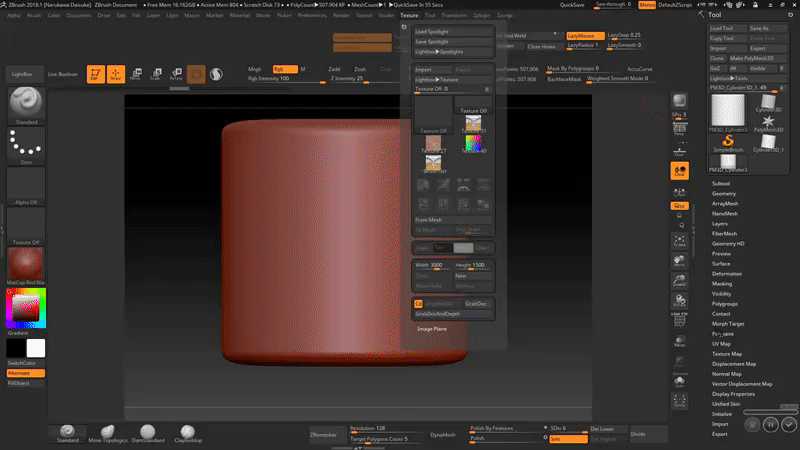The width and height of the screenshot is (800, 450).
Task: Open the Render menu
Action: pyautogui.click(x=341, y=15)
